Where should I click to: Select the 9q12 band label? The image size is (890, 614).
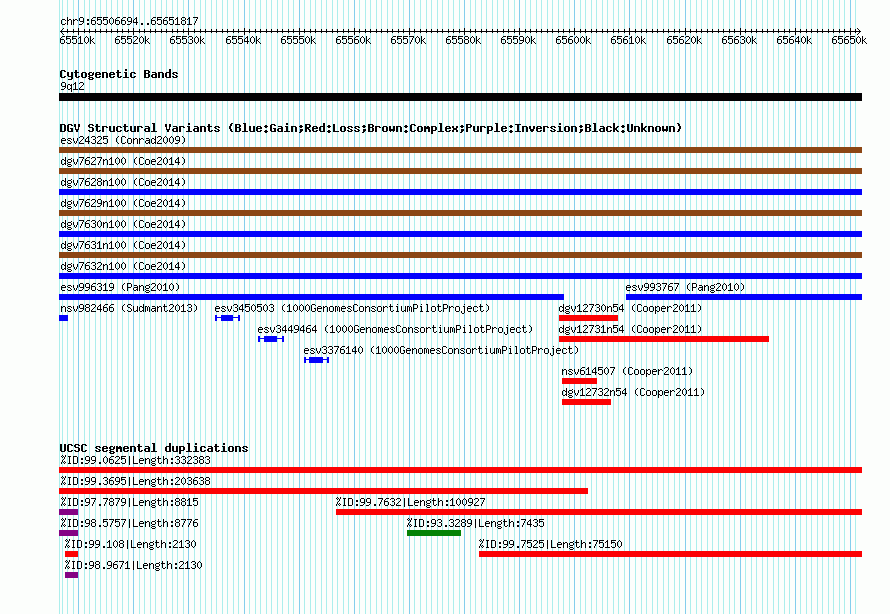point(72,86)
